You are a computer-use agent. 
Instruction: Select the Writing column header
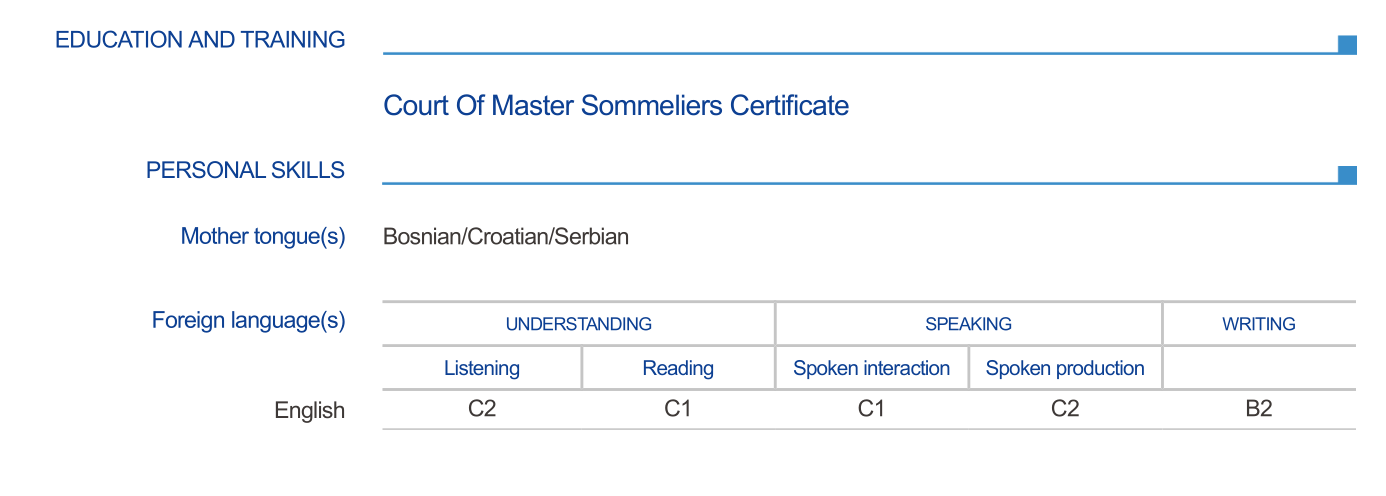pos(1258,324)
